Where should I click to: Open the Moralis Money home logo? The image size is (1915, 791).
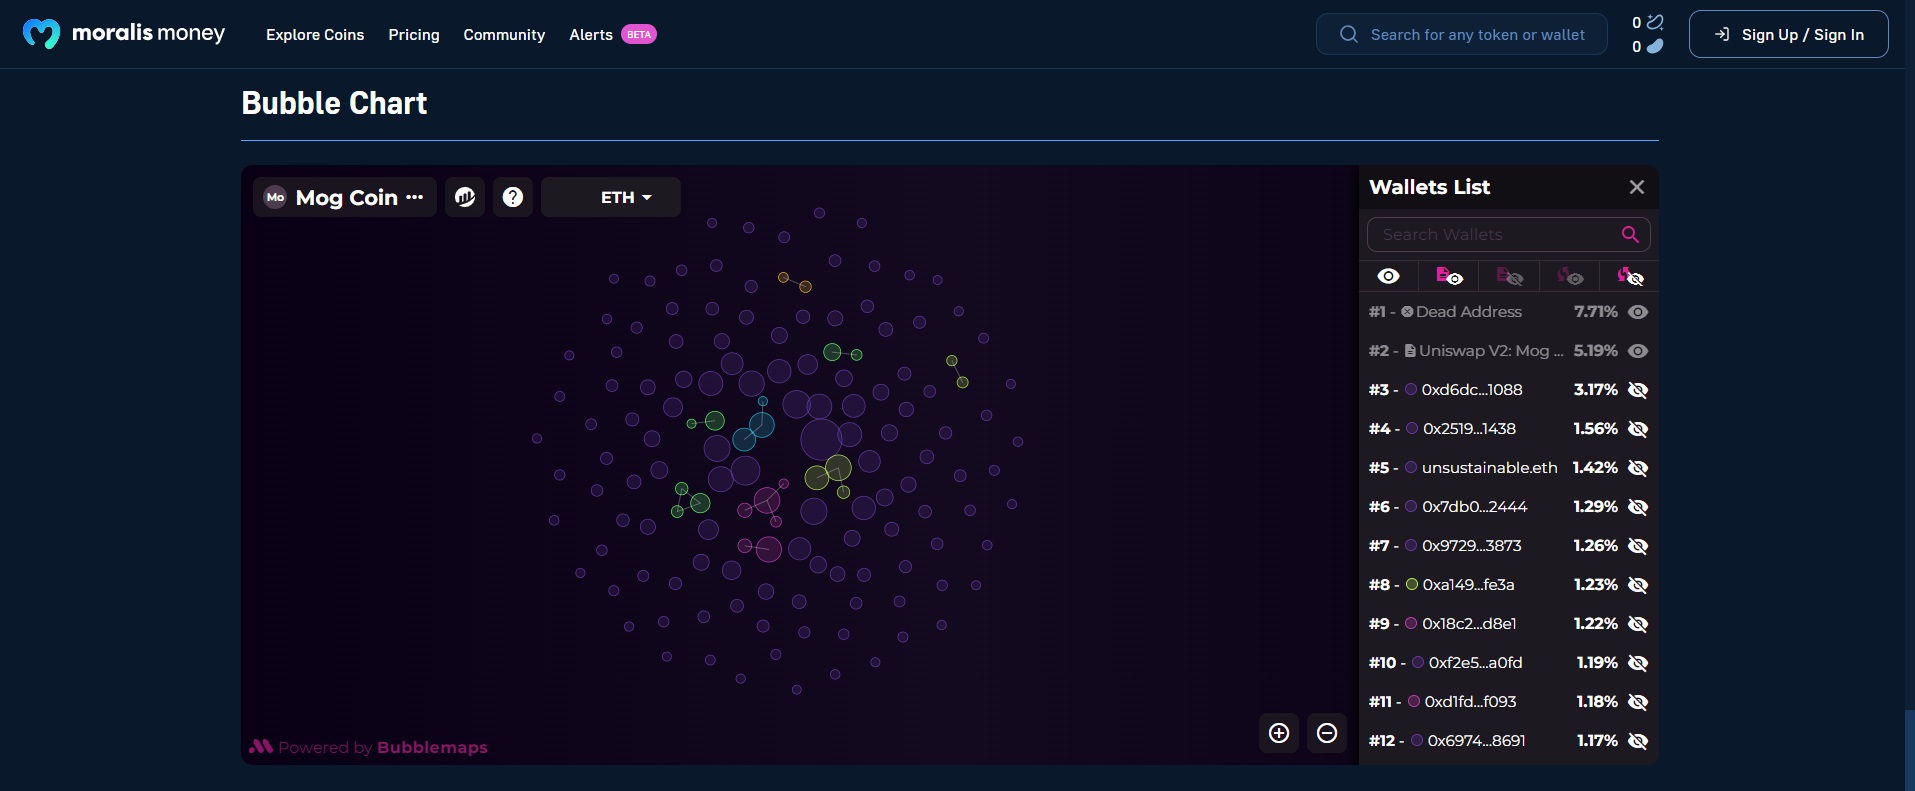click(x=124, y=34)
